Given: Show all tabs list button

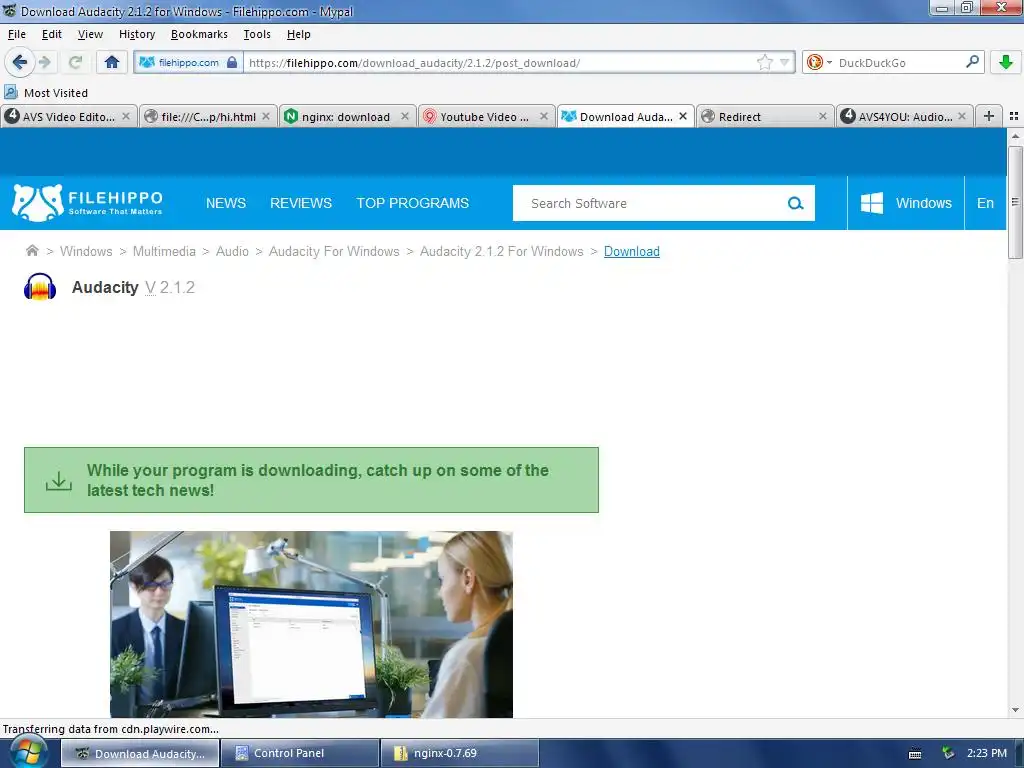Looking at the screenshot, I should point(1014,116).
